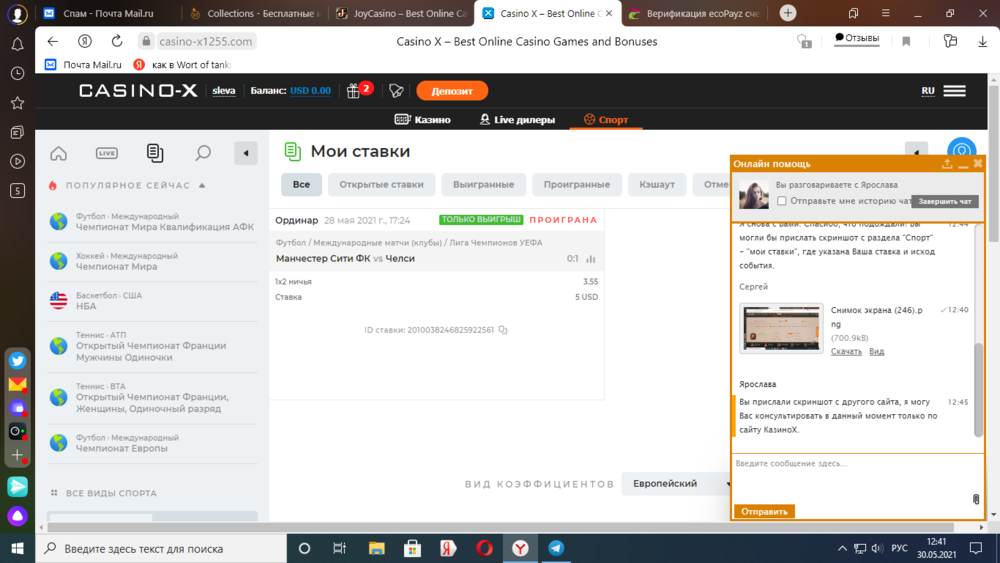1000x563 pixels.
Task: Bookmark this page with bookmark icon
Action: coord(906,41)
